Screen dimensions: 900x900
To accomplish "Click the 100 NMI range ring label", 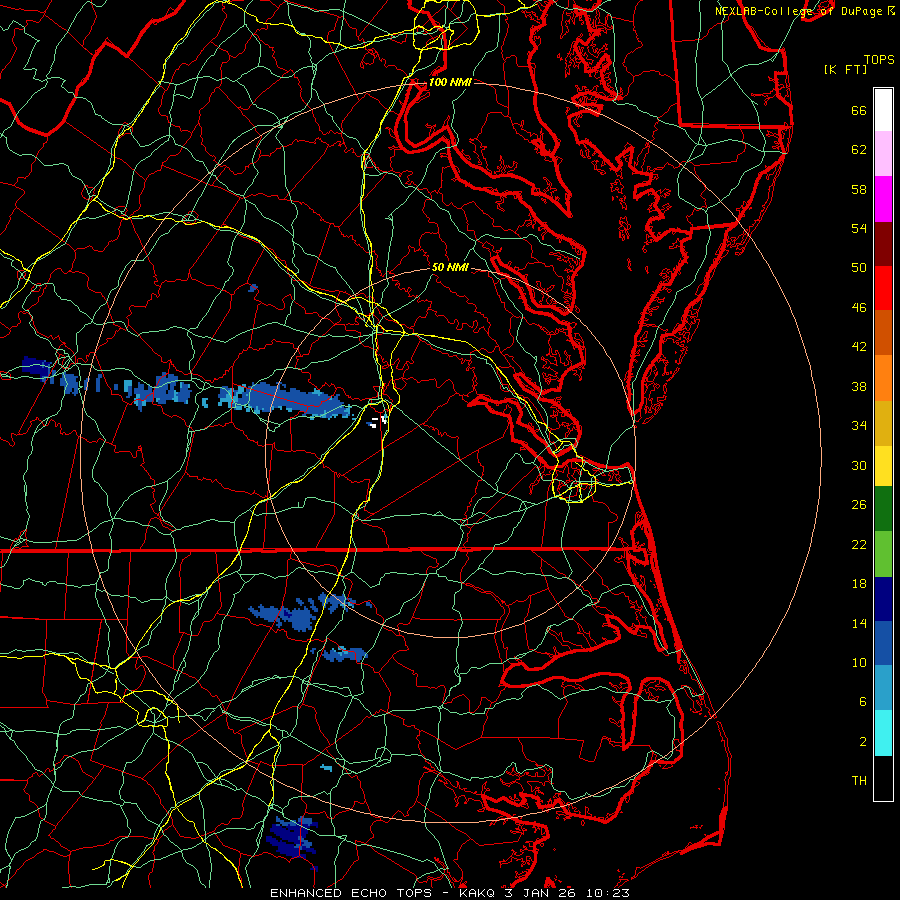I will [450, 82].
